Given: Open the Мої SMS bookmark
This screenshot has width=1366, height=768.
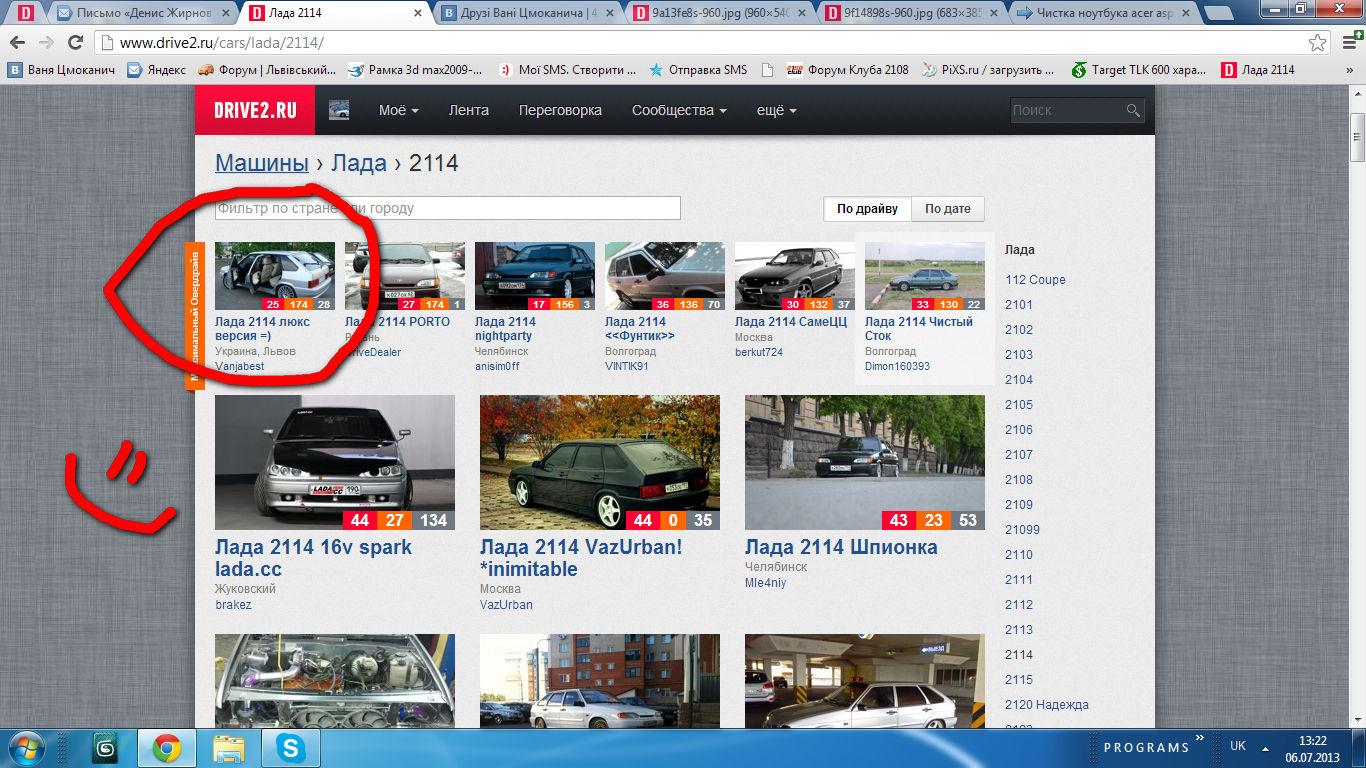Looking at the screenshot, I should [x=568, y=70].
